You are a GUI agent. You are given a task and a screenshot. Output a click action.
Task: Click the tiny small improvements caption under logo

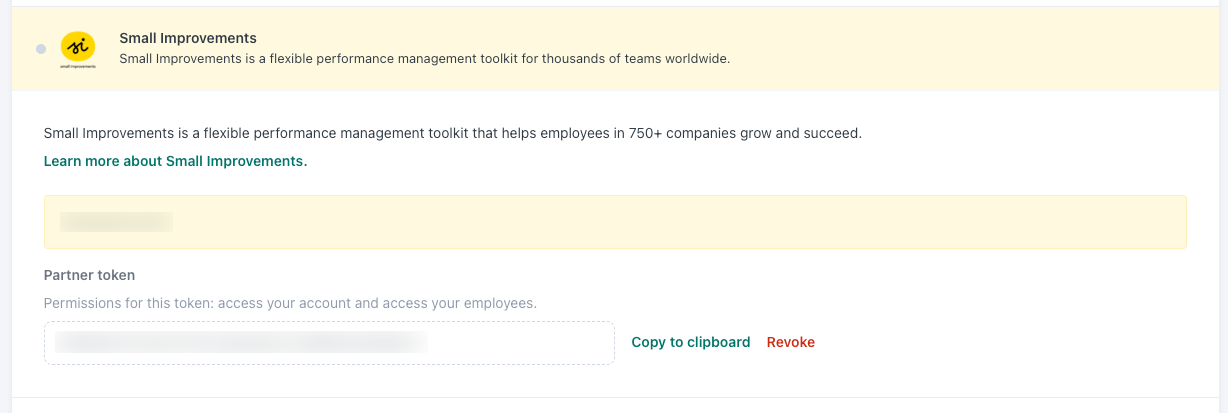point(78,66)
